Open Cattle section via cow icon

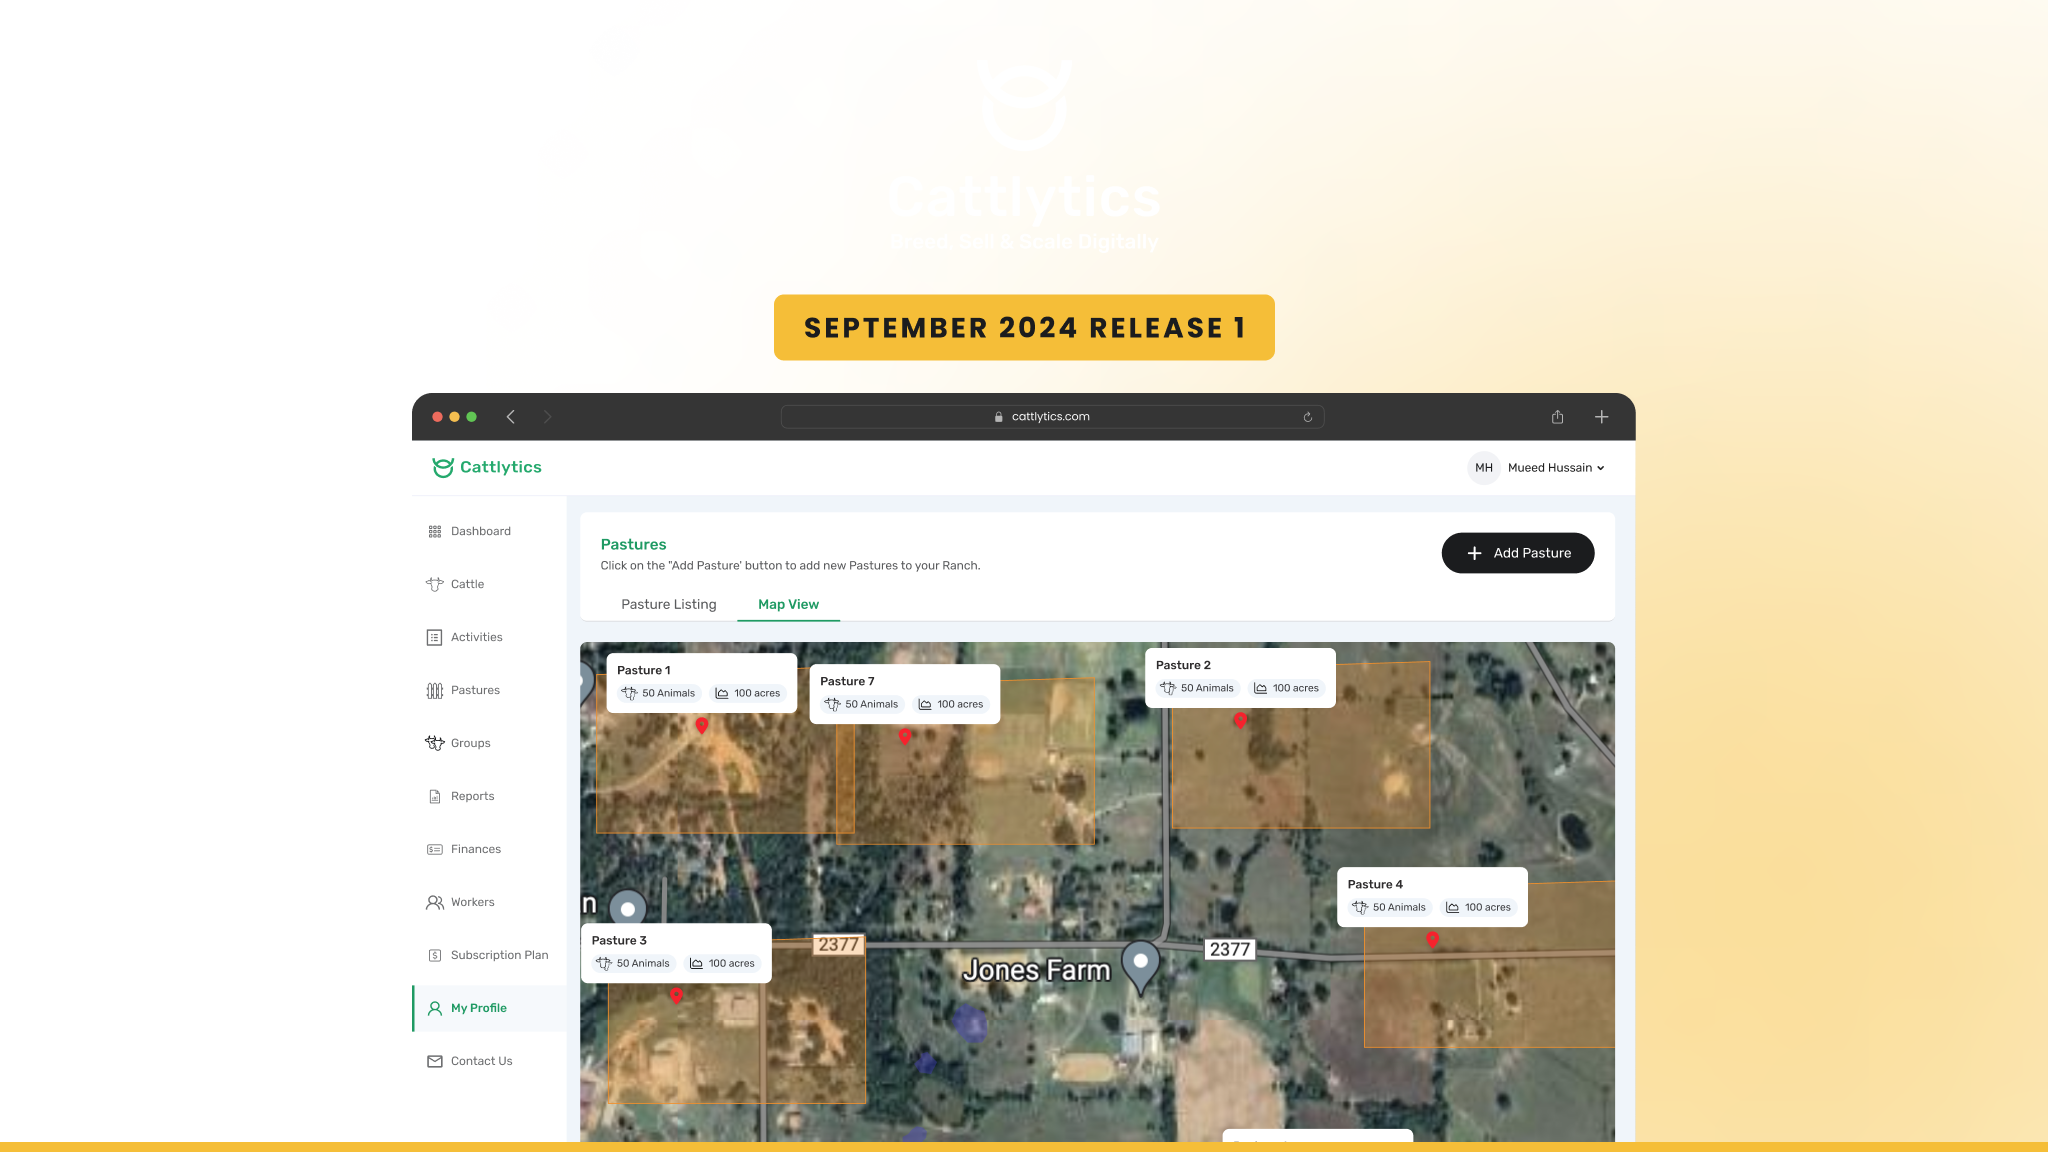434,584
